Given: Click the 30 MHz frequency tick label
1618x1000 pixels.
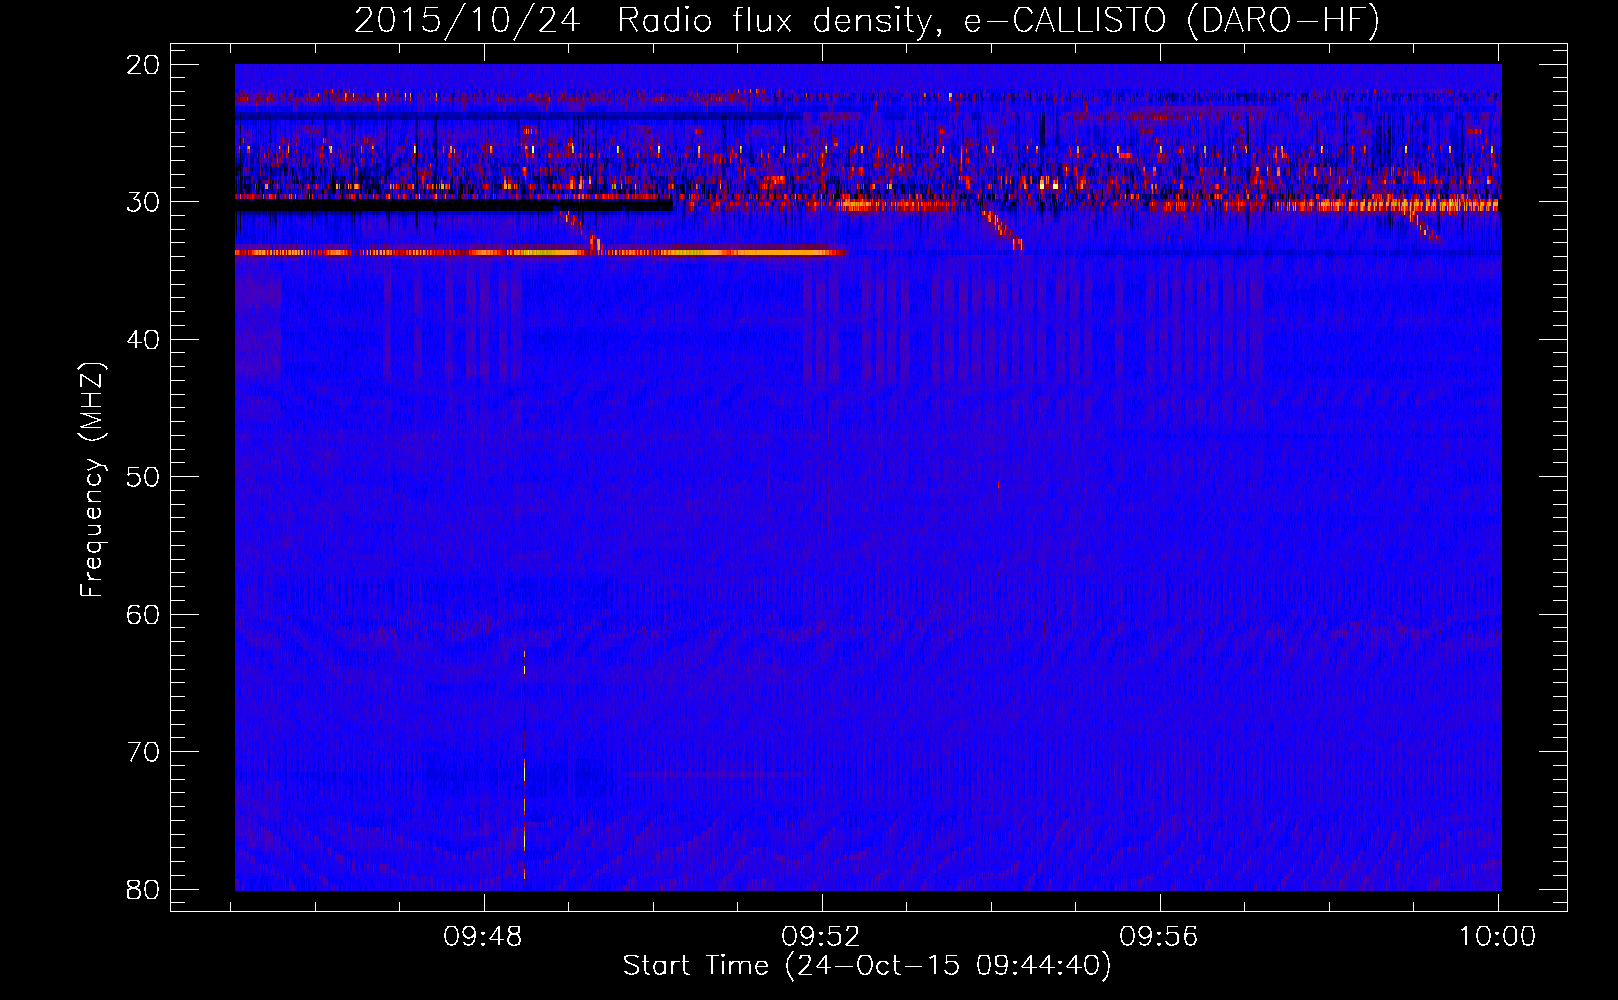Looking at the screenshot, I should pos(144,202).
